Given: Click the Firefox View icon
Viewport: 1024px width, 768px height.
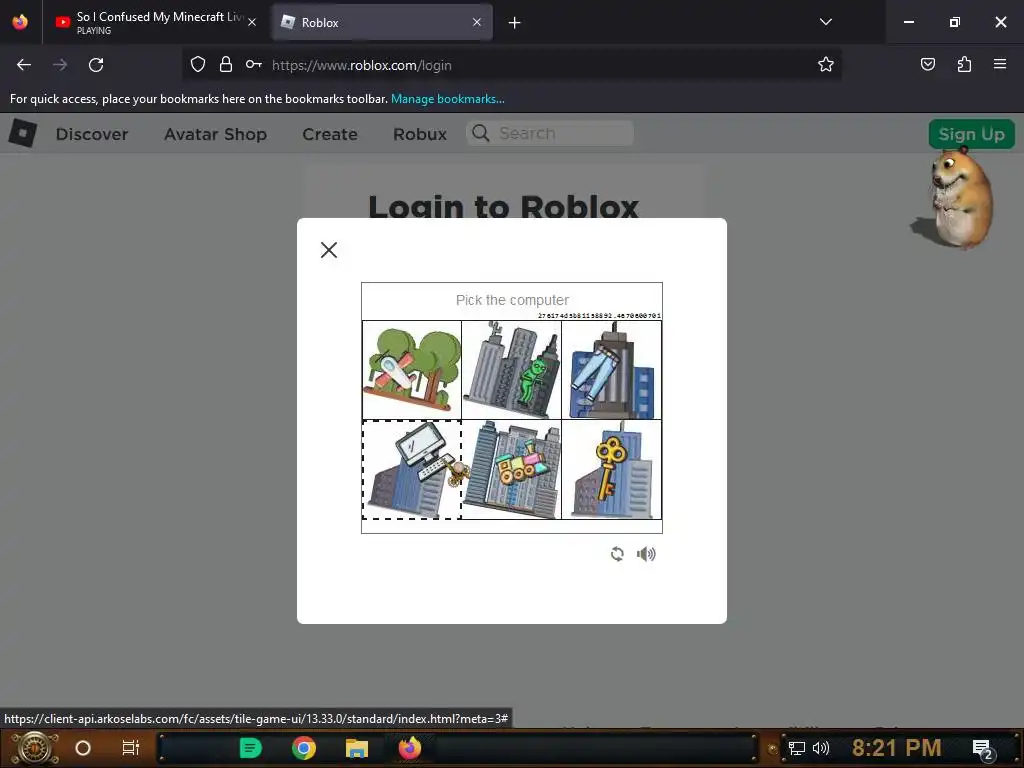Looking at the screenshot, I should 20,22.
